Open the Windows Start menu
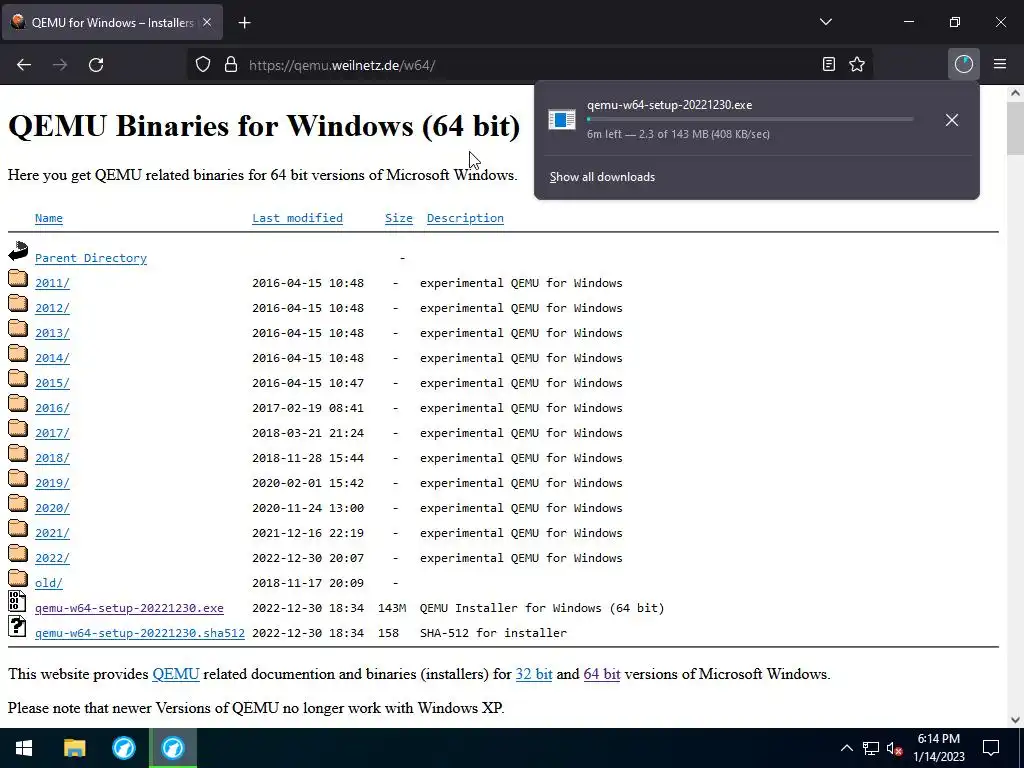The height and width of the screenshot is (768, 1024). click(x=24, y=748)
